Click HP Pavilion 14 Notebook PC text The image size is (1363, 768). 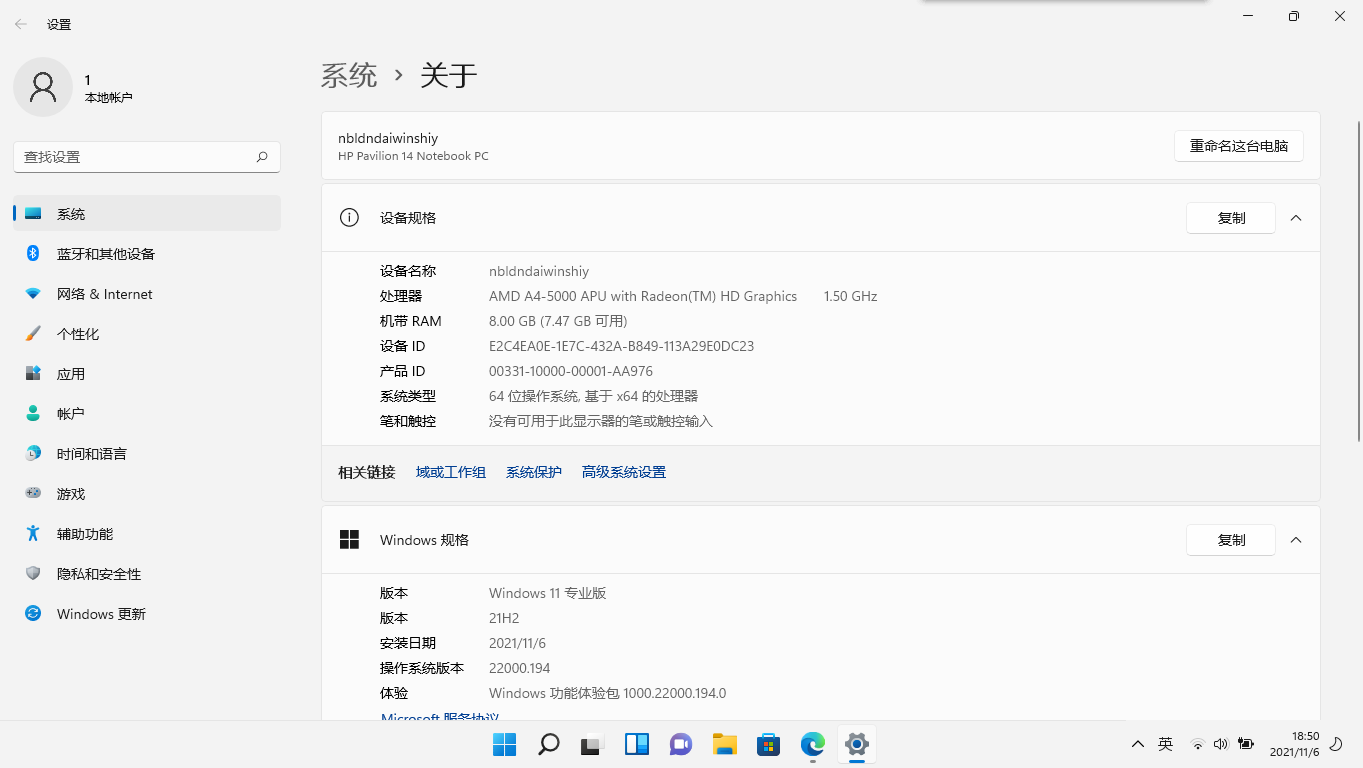pos(413,156)
